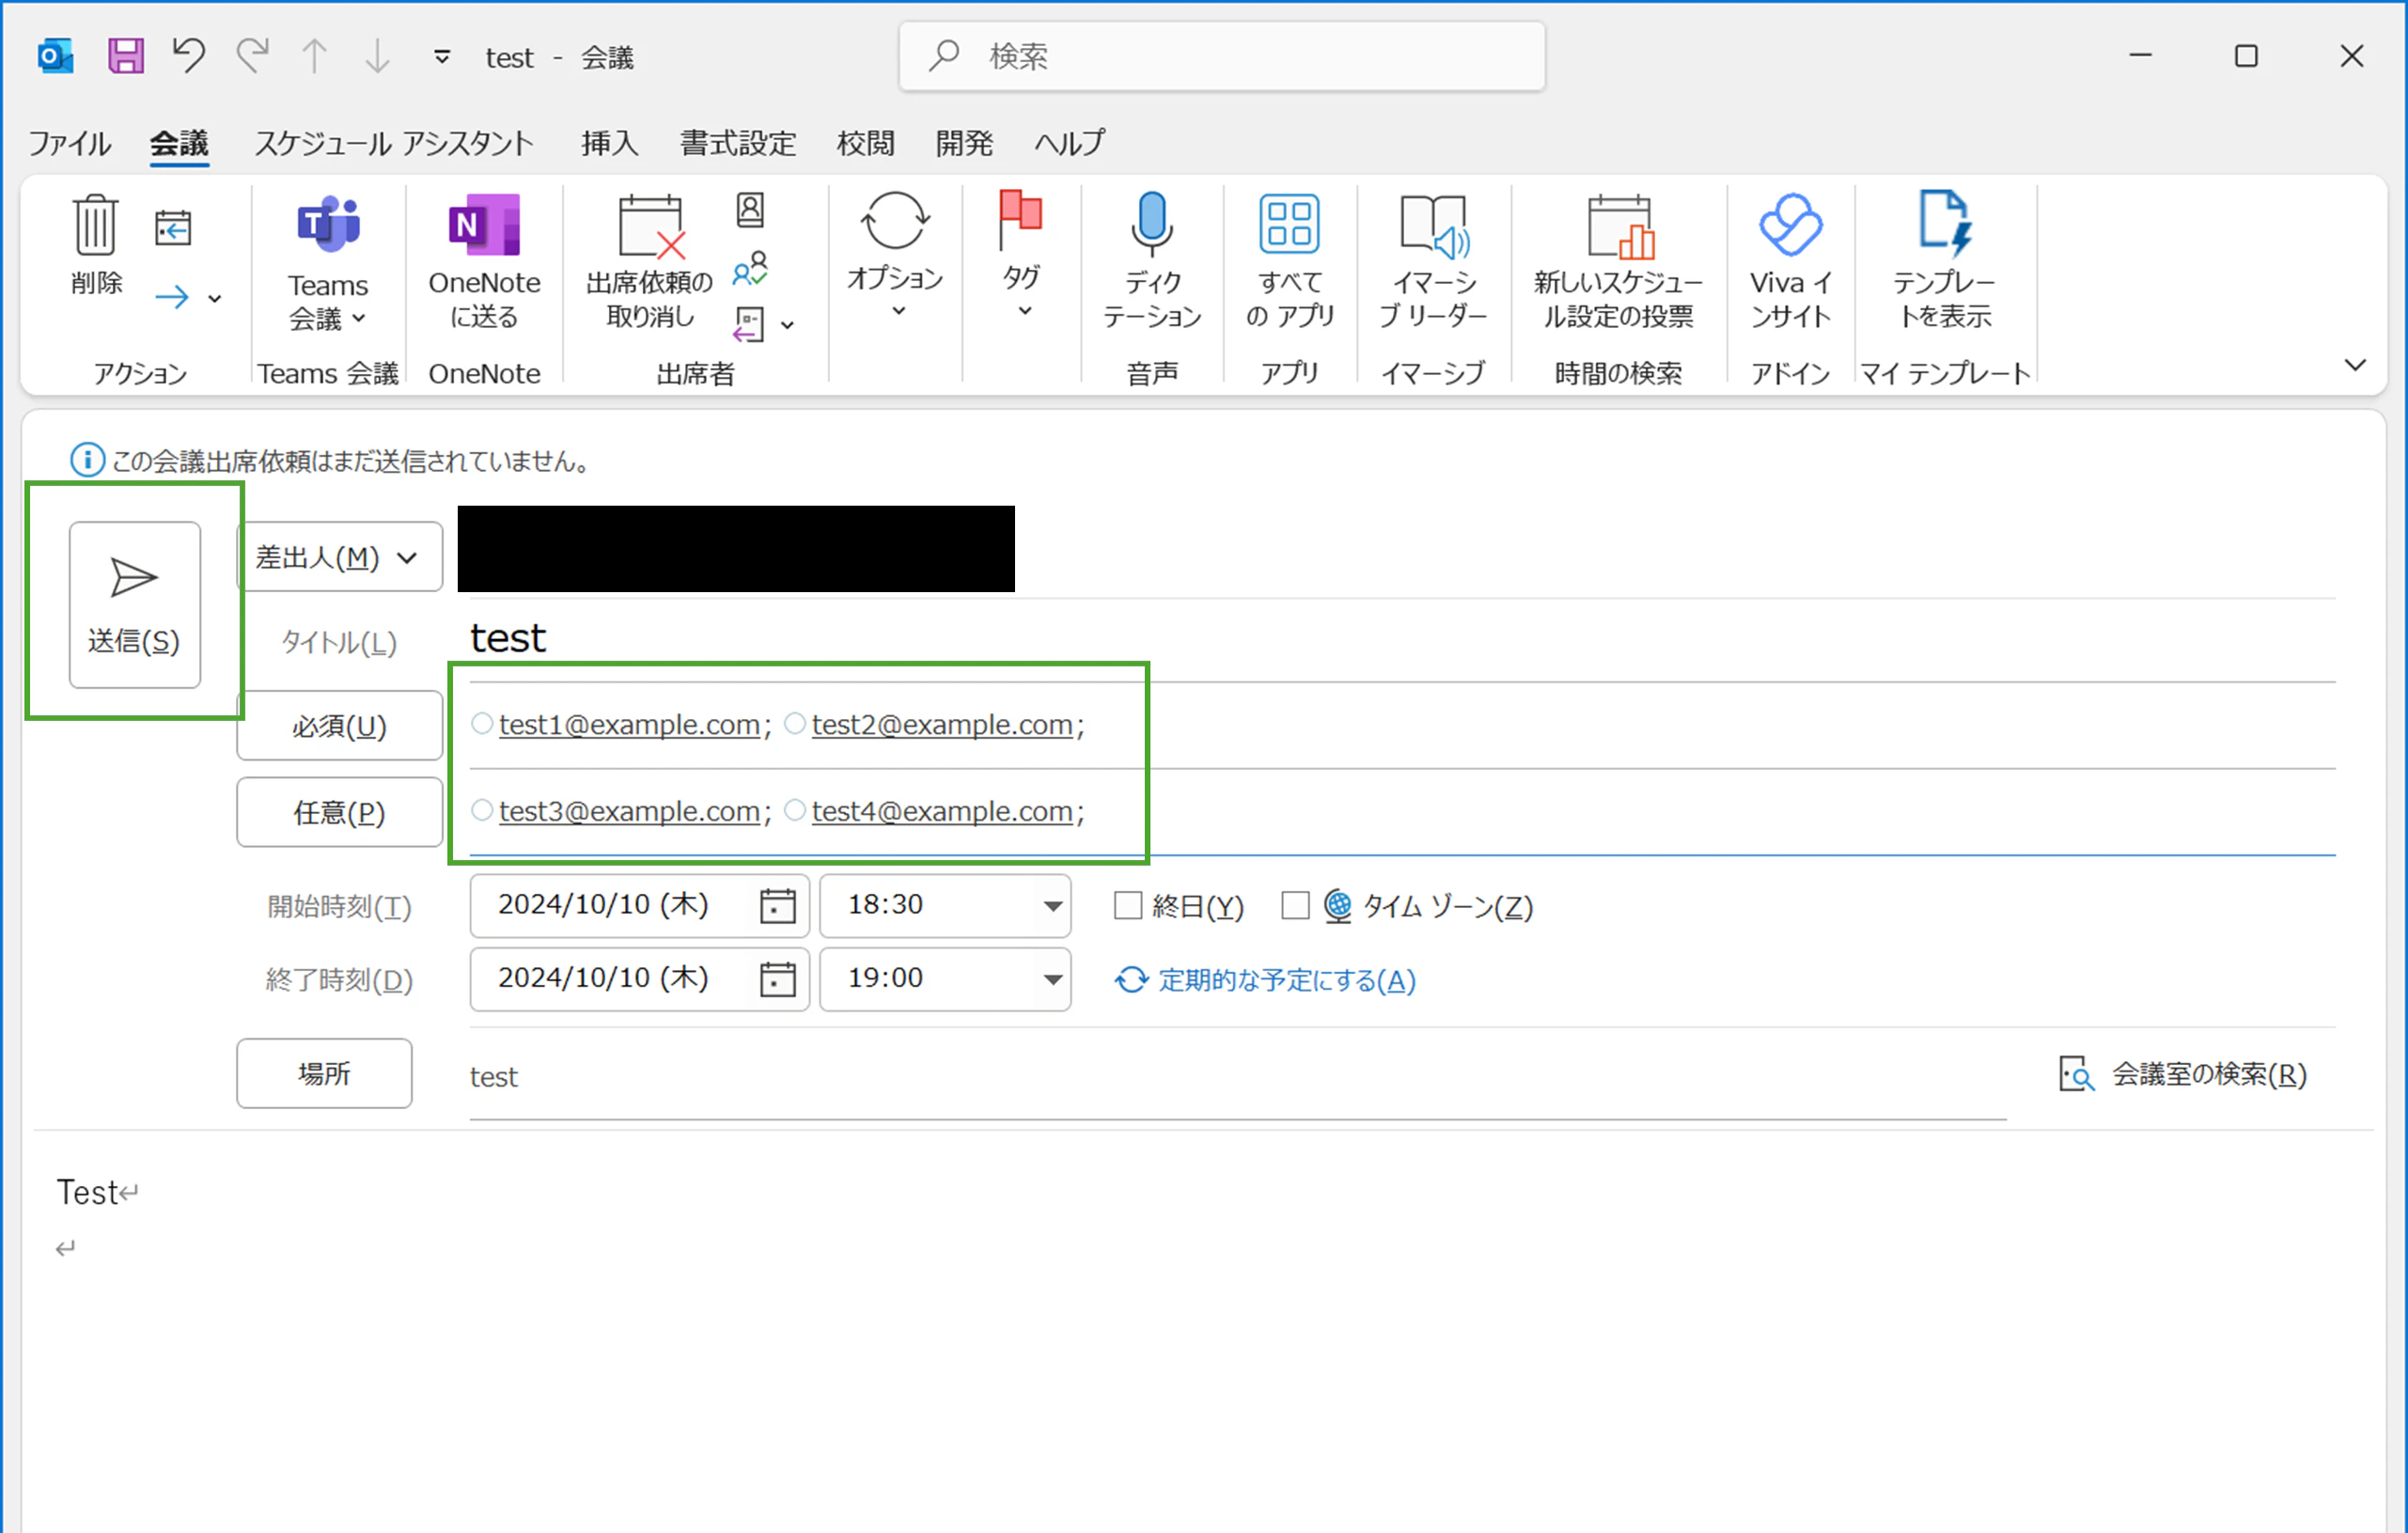
Task: Show My Templates
Action: (x=1944, y=262)
